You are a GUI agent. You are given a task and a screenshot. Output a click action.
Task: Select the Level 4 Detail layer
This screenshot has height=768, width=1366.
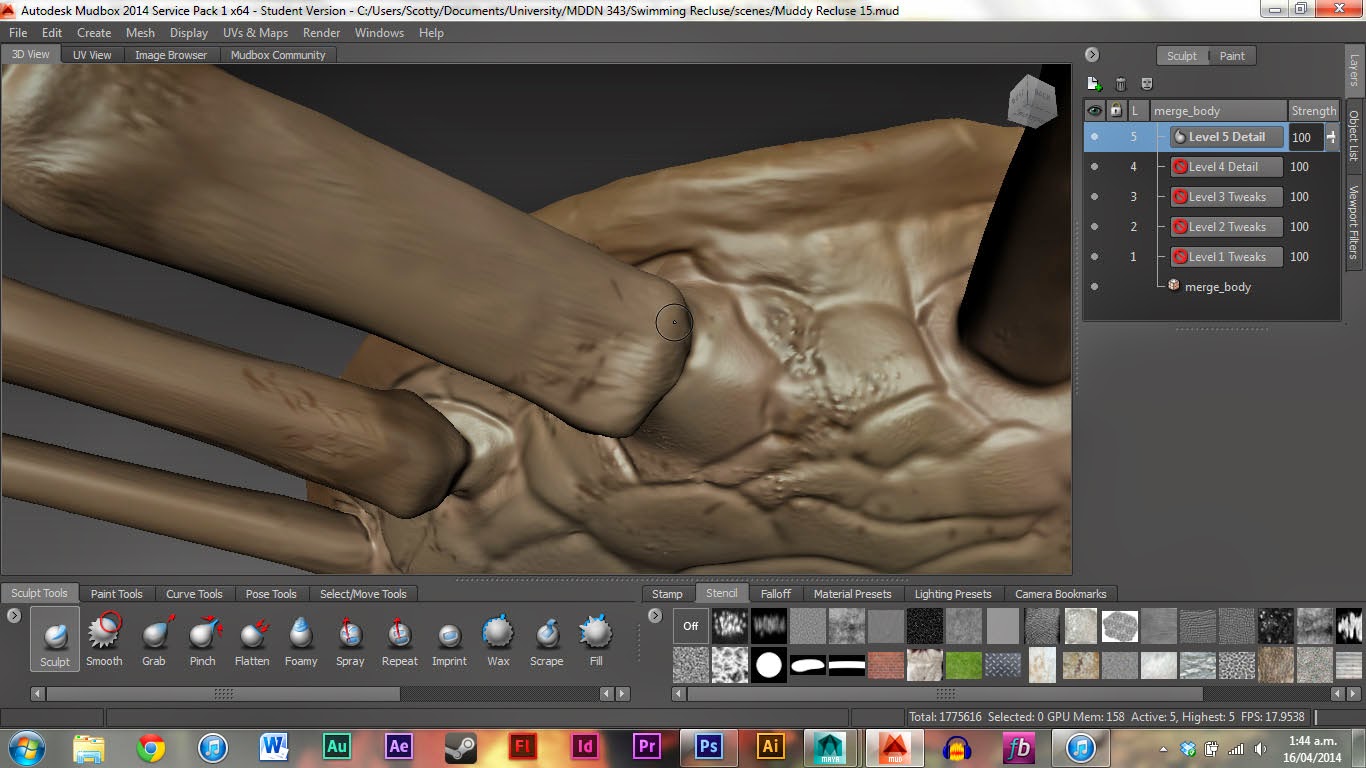click(x=1226, y=167)
